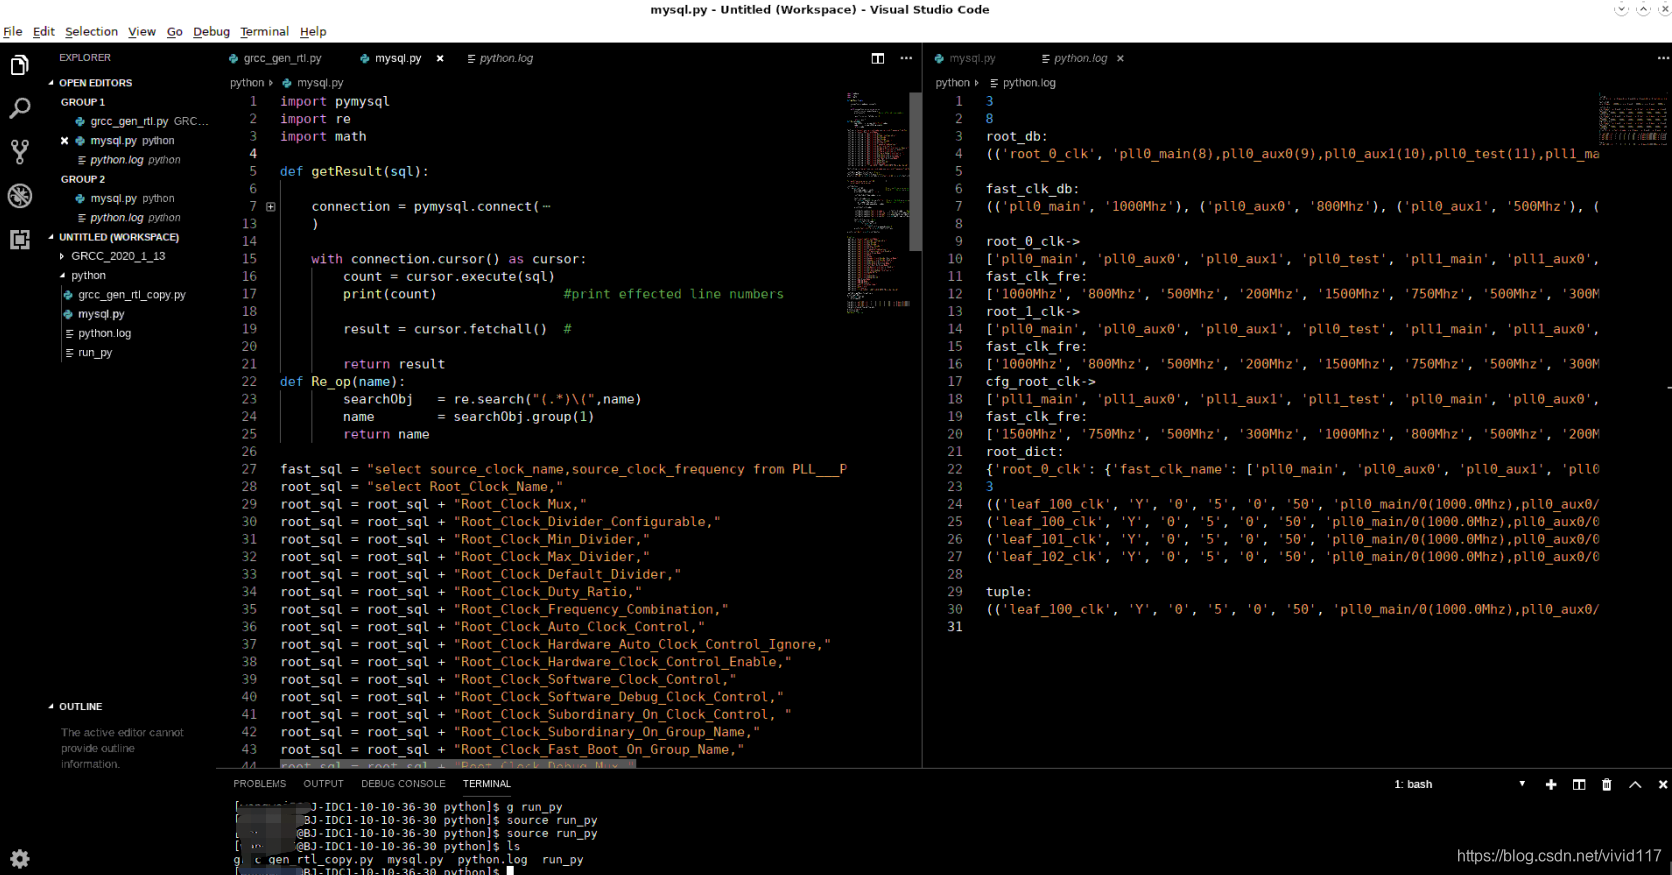
Task: Open the Search view in activity bar
Action: (19, 108)
